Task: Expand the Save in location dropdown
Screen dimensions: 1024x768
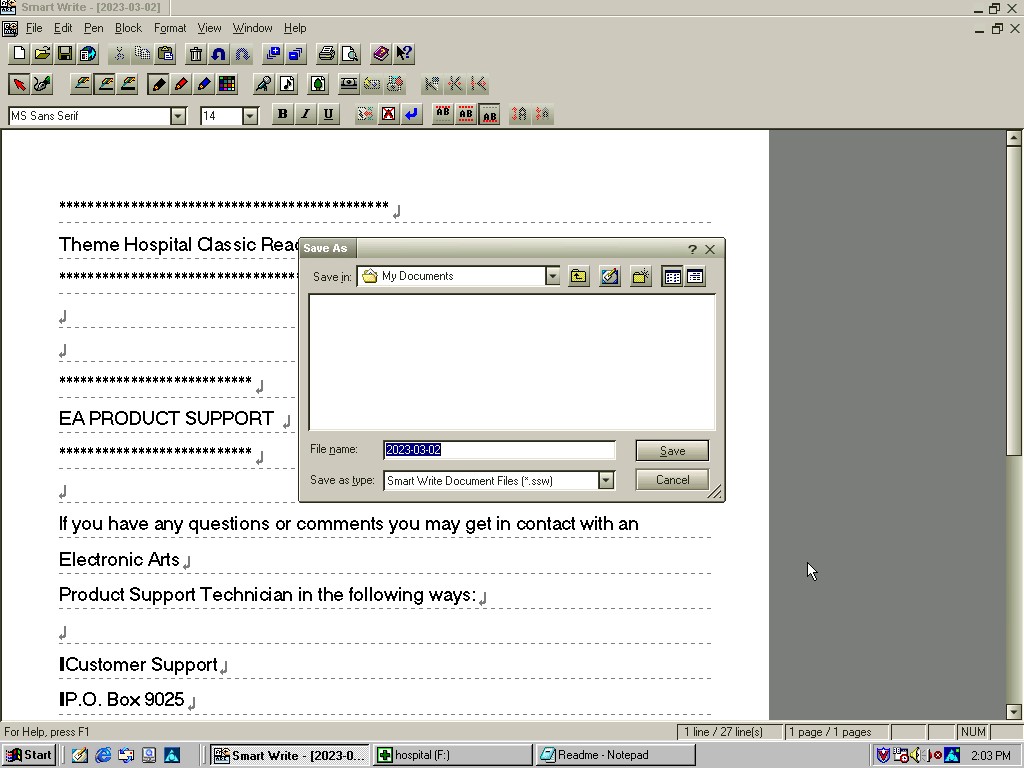Action: pyautogui.click(x=552, y=277)
